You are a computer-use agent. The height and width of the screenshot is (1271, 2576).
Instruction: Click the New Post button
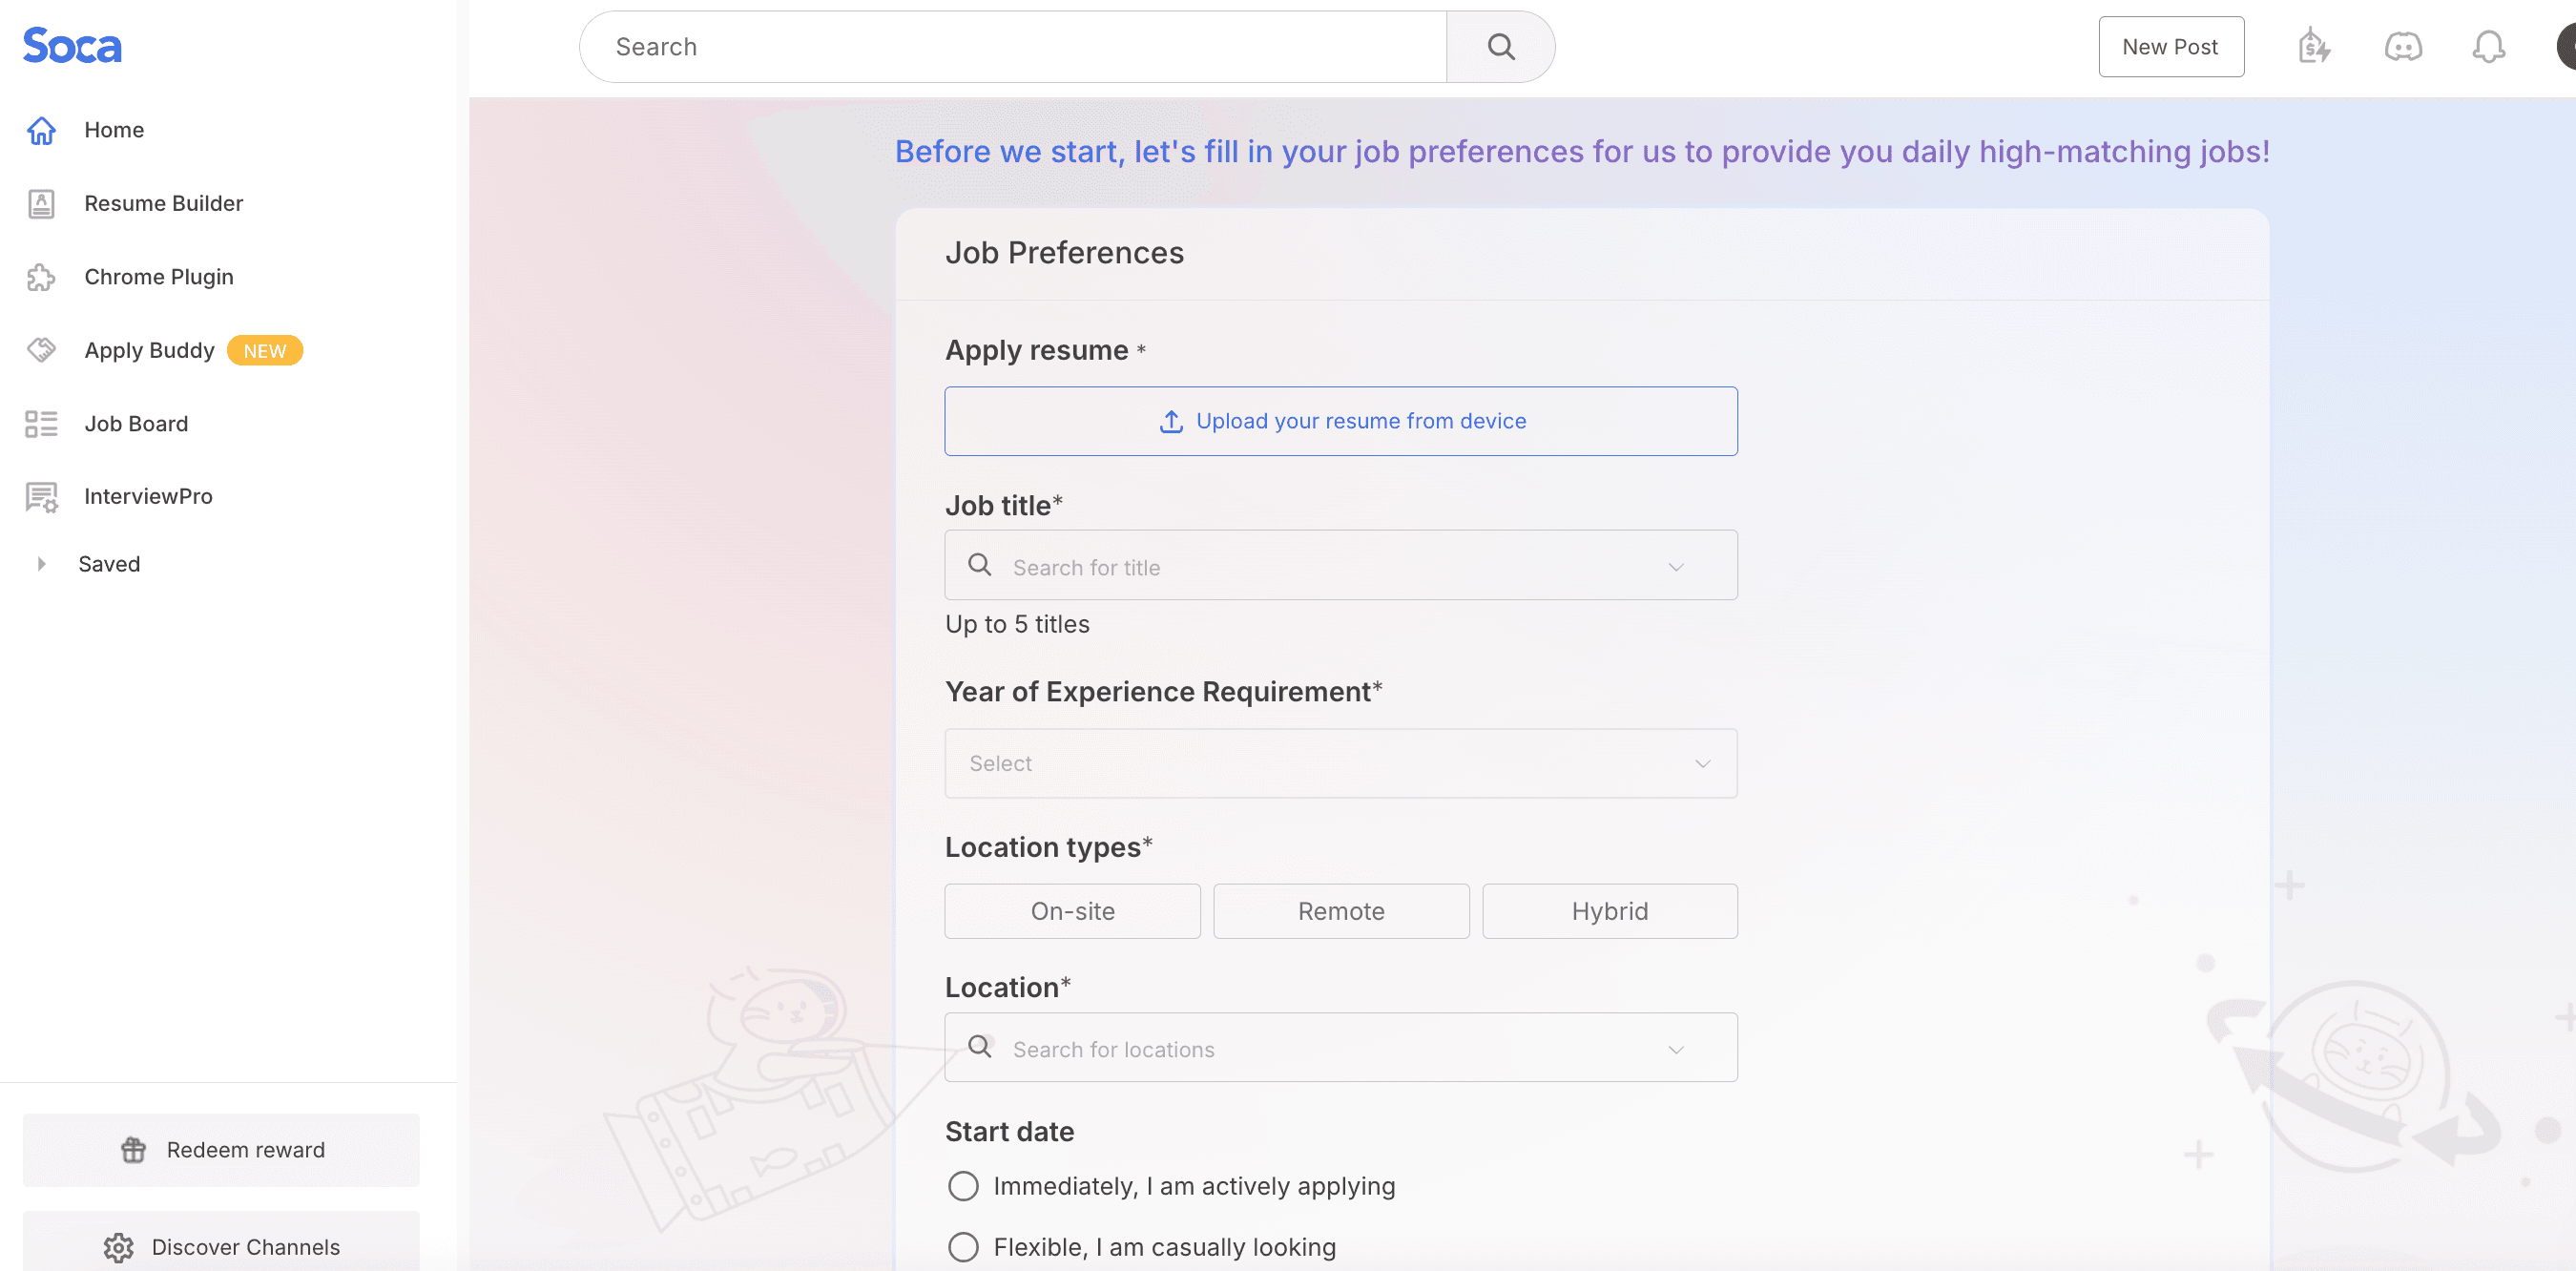coord(2170,47)
